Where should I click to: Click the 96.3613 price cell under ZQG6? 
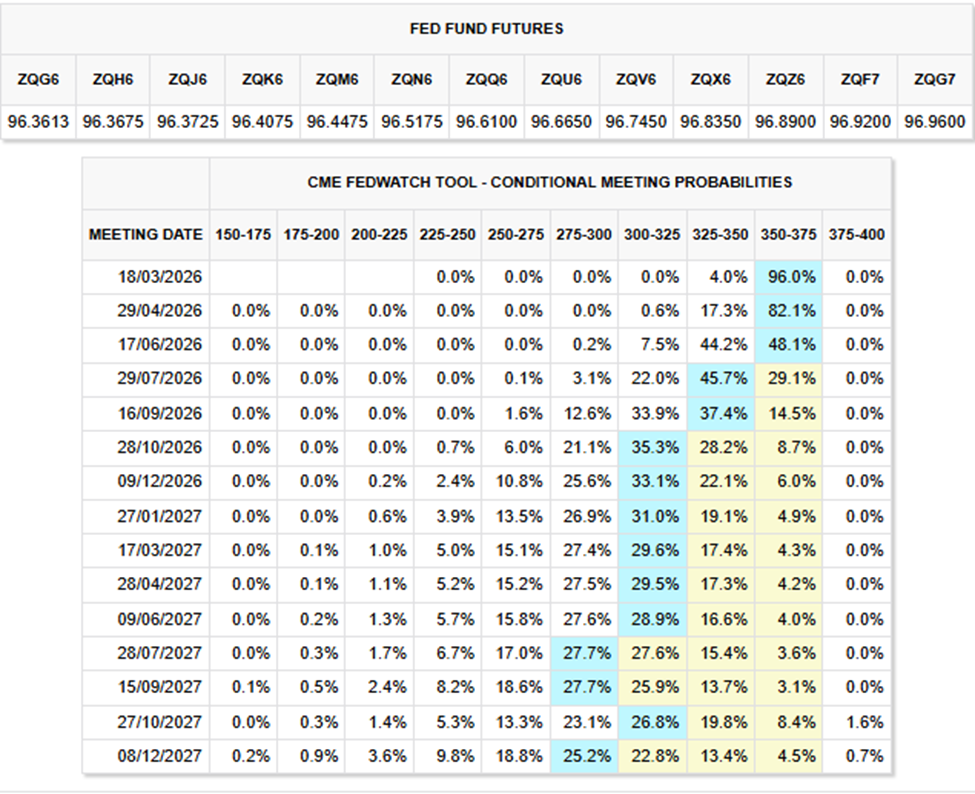[37, 121]
